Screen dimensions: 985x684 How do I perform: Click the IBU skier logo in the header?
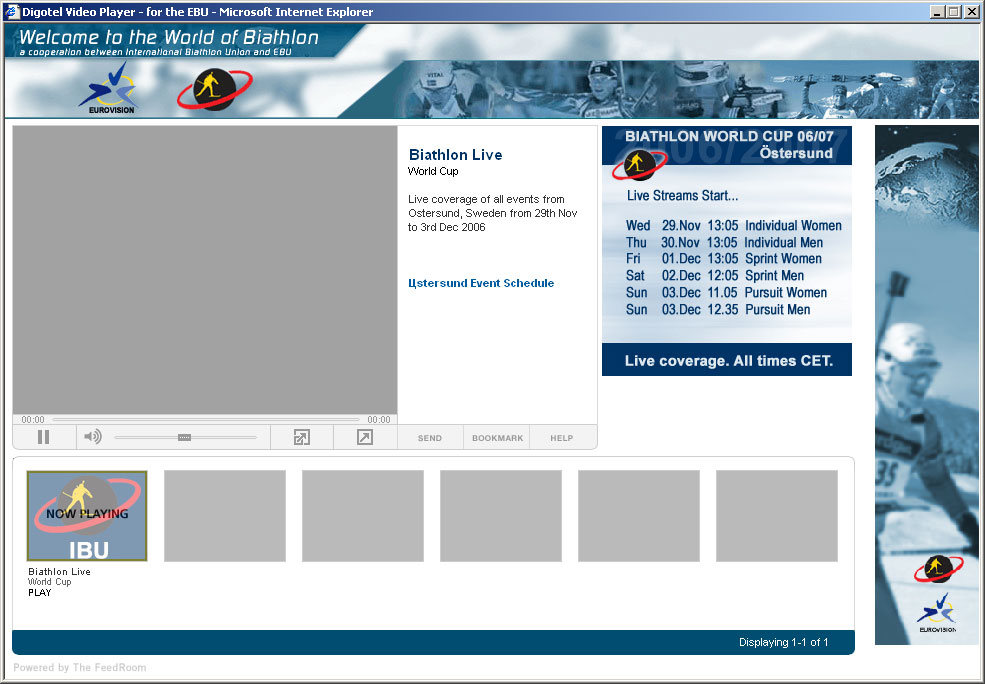coord(214,90)
